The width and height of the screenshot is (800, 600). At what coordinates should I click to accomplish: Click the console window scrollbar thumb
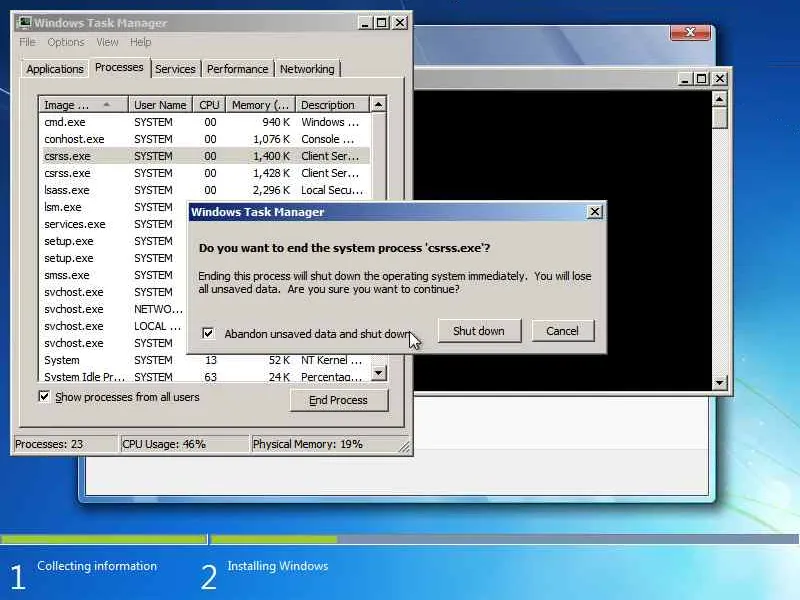pos(719,117)
